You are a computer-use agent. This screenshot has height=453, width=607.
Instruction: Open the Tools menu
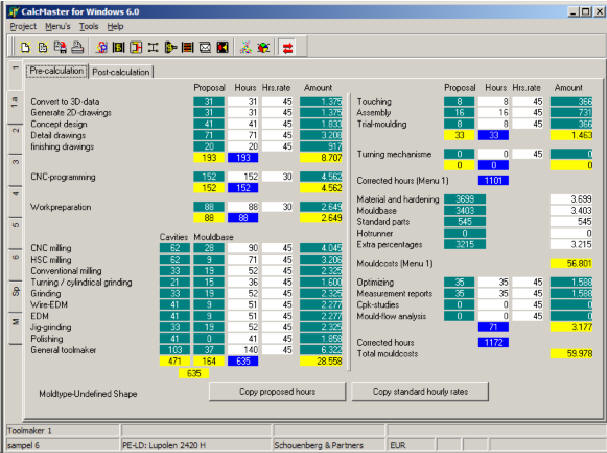(89, 26)
